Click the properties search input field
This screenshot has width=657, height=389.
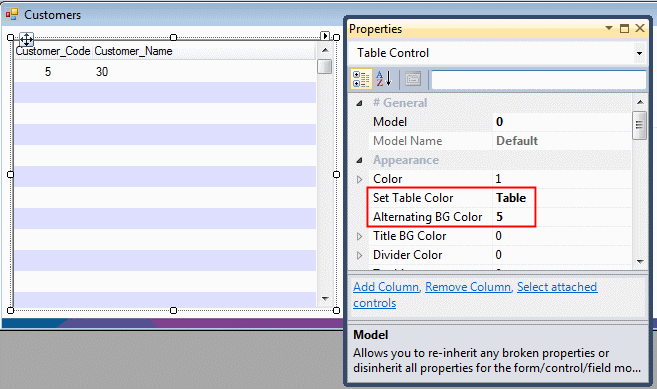[x=538, y=80]
